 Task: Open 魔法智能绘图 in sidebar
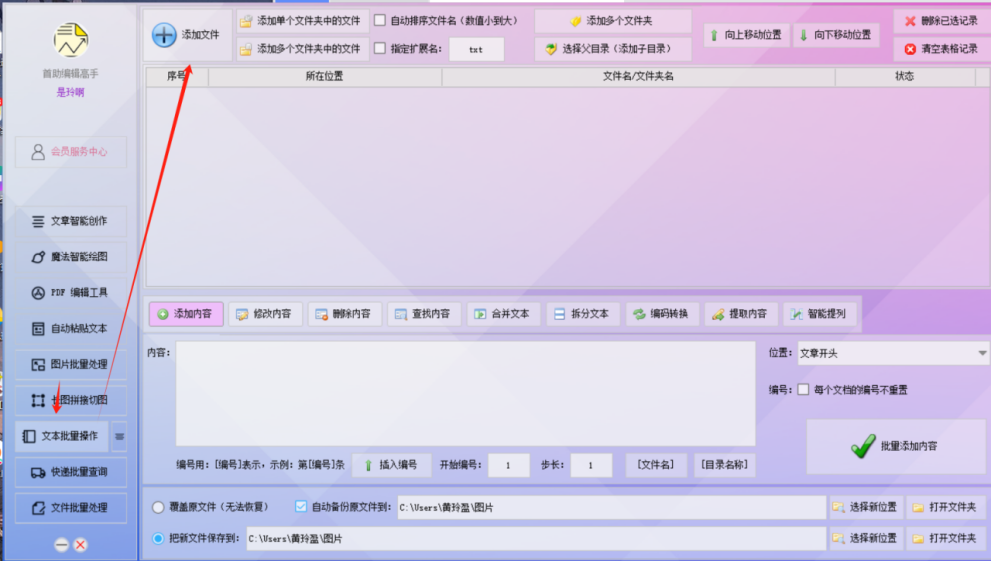coord(71,257)
